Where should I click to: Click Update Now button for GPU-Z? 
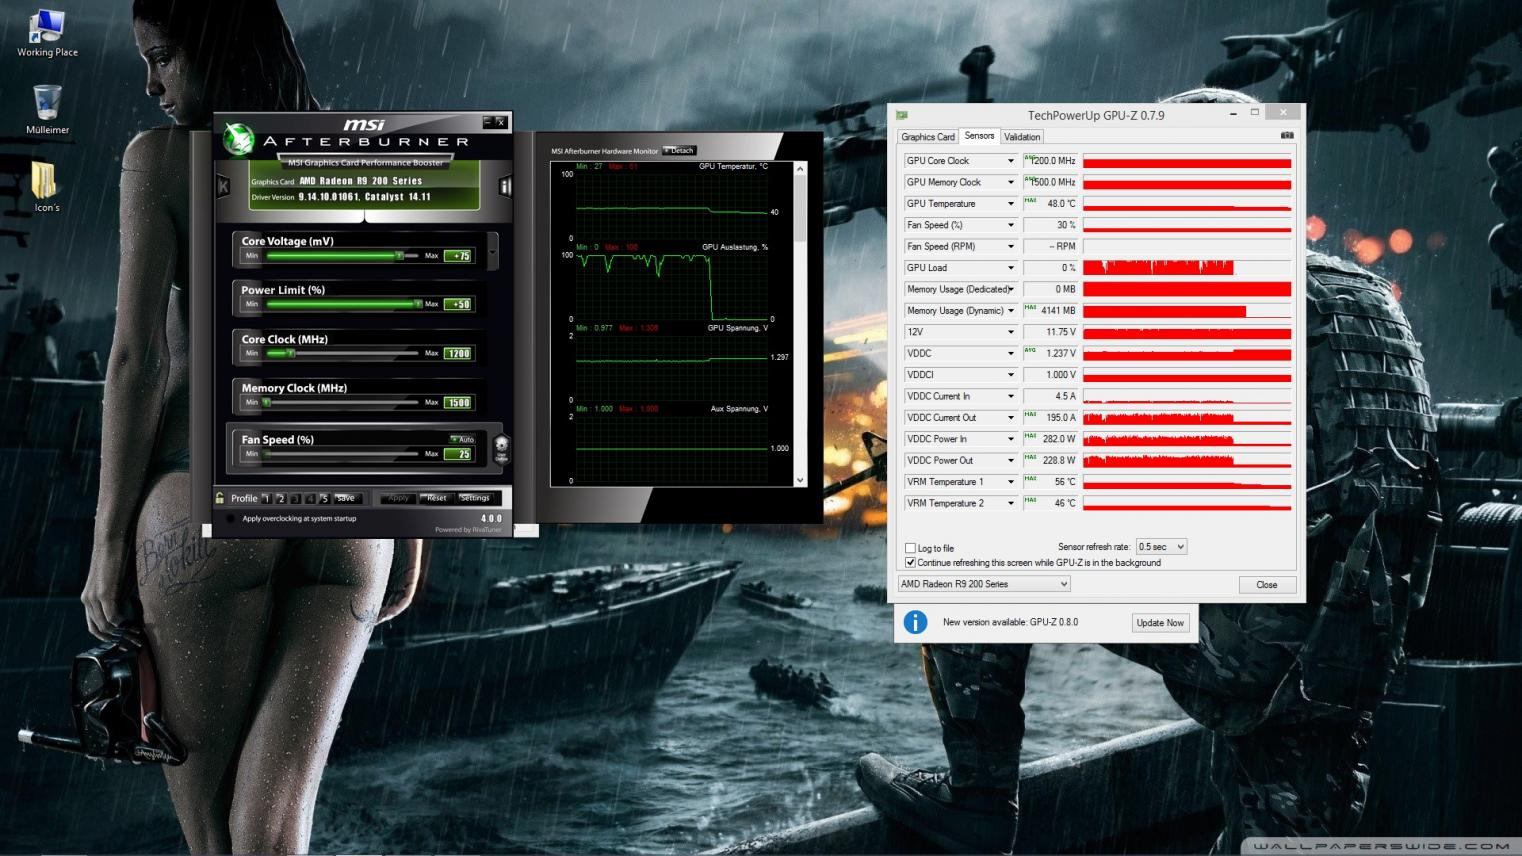click(1160, 622)
